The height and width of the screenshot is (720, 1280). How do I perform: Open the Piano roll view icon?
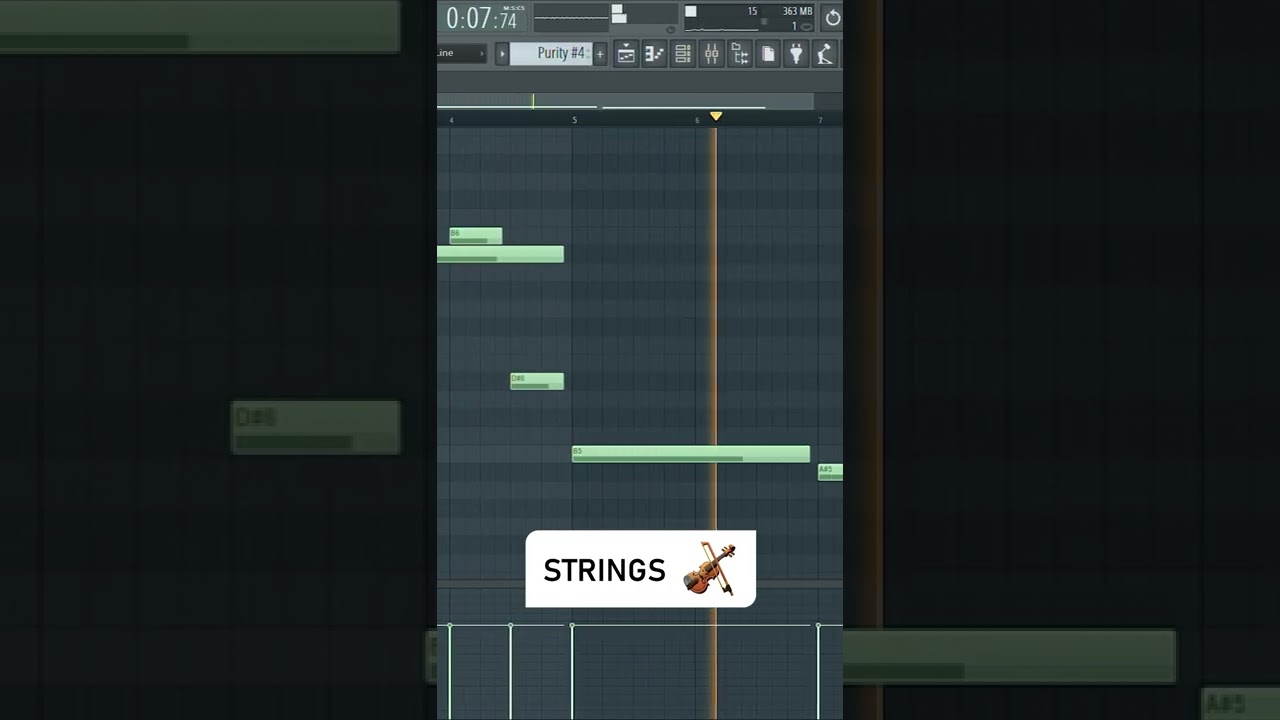(654, 54)
